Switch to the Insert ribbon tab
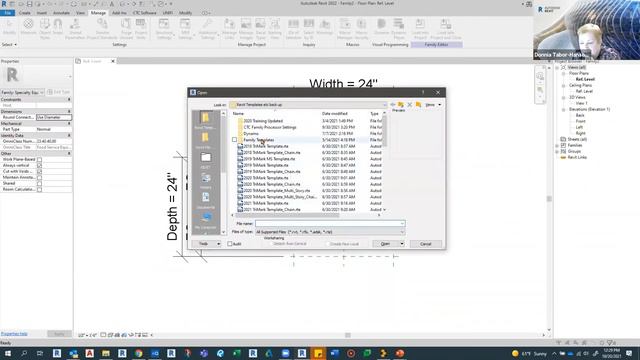The width and height of the screenshot is (640, 360). pyautogui.click(x=42, y=13)
